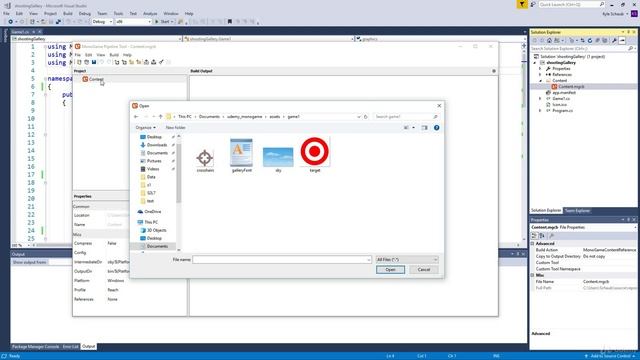Viewport: 640px width, 360px height.
Task: Expand the References node in Solution Explorer
Action: click(540, 75)
